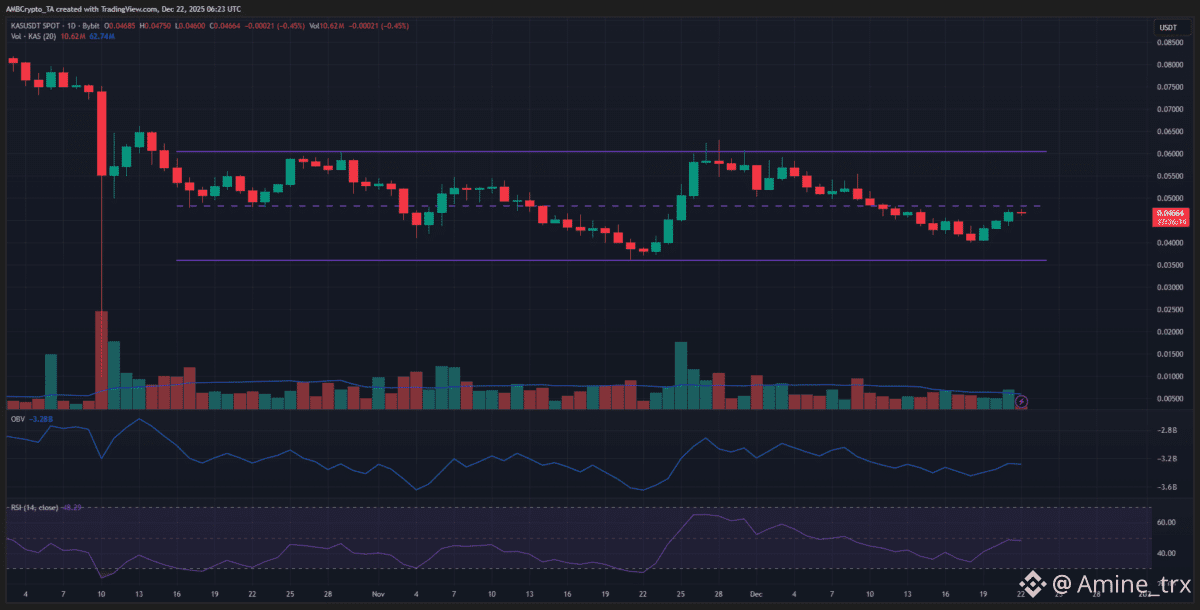Image resolution: width=1200 pixels, height=610 pixels.
Task: Select the OBV indicator legend label
Action: point(17,420)
